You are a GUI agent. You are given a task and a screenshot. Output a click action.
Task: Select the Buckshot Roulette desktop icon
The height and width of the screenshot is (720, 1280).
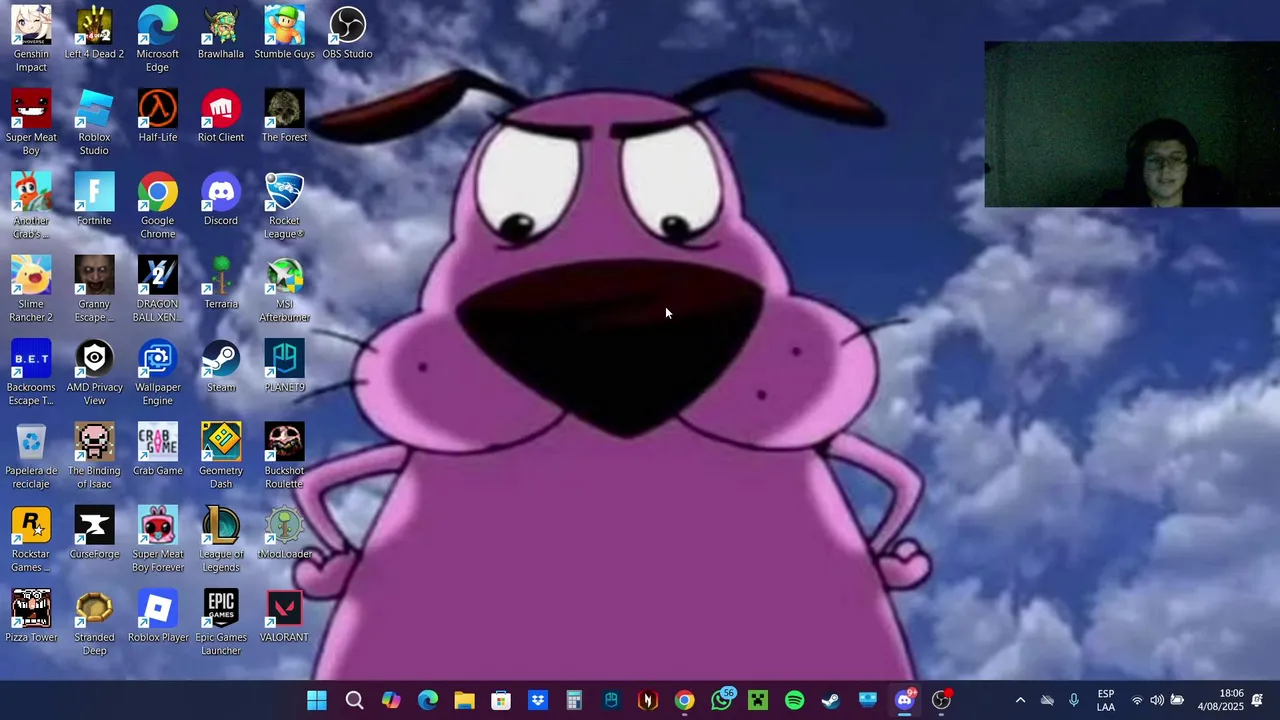284,457
